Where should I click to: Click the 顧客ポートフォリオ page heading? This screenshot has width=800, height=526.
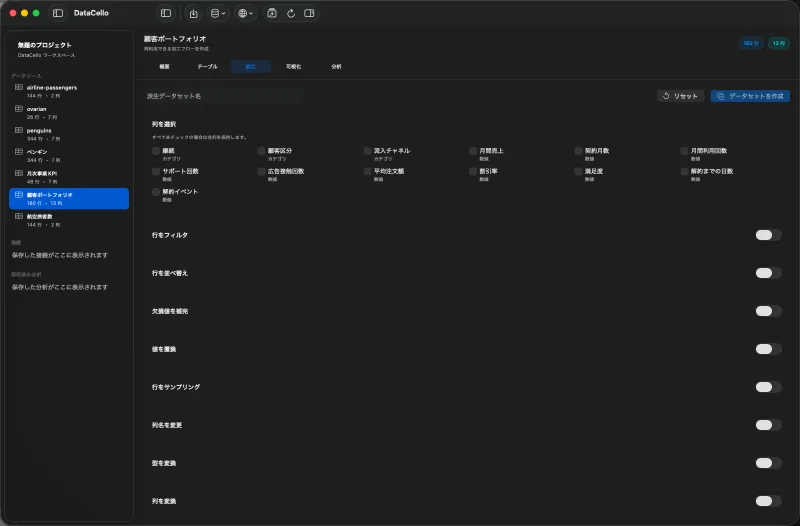(x=175, y=39)
